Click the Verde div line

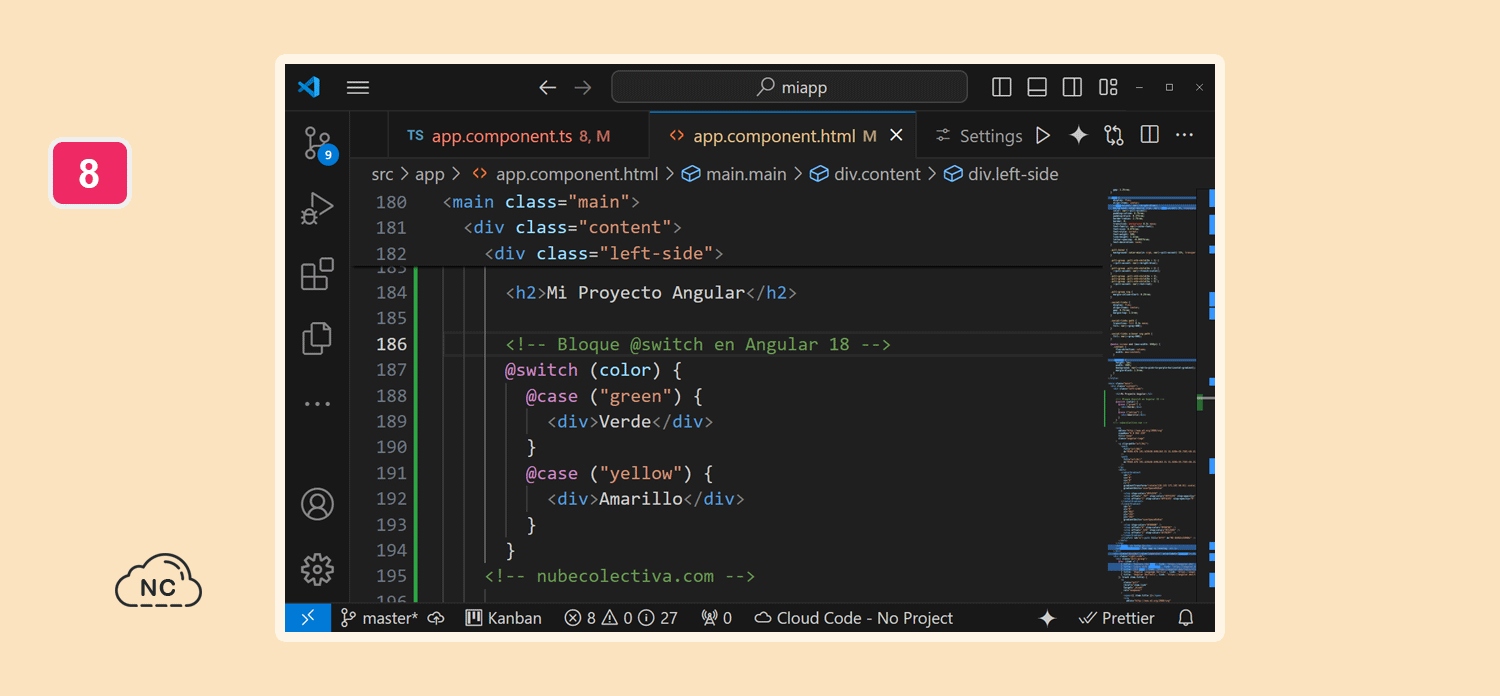pos(630,422)
